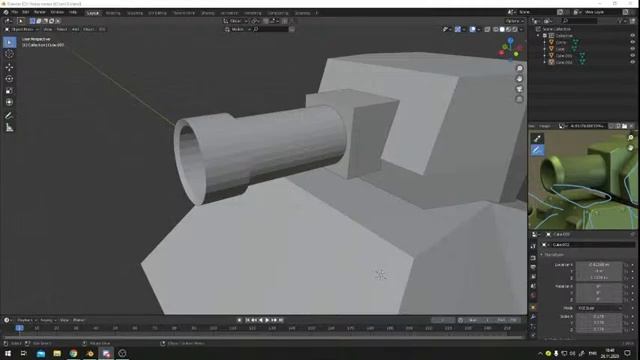The height and width of the screenshot is (360, 640).
Task: Switch viewport to material preview shading
Action: (508, 29)
